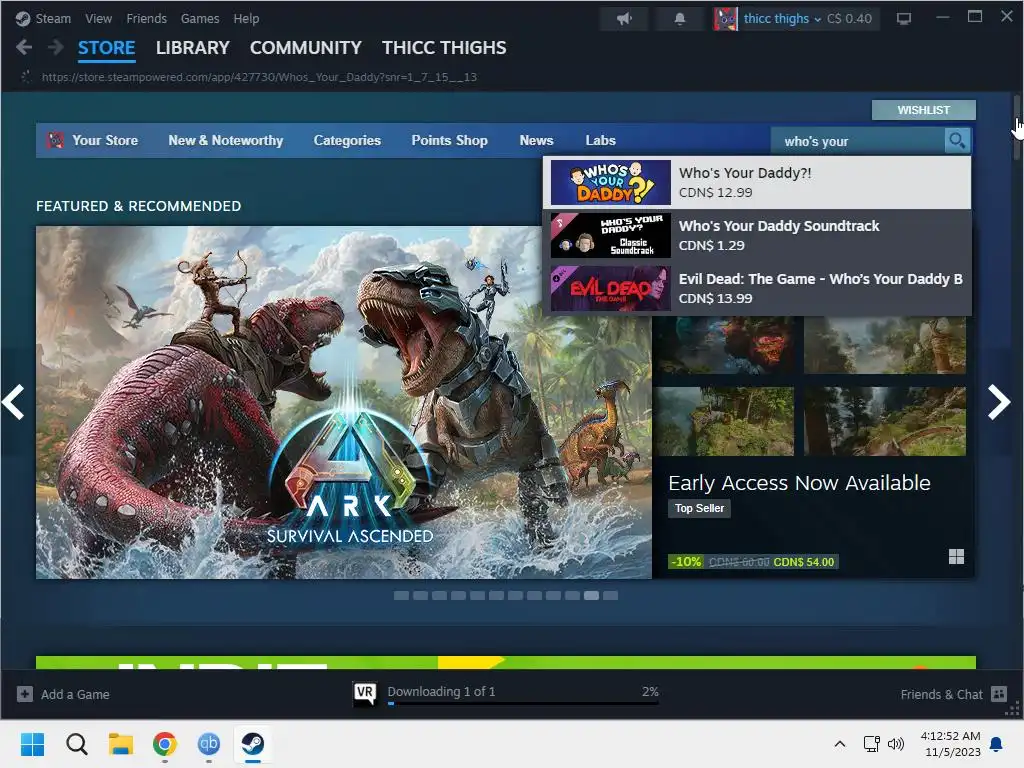This screenshot has width=1024, height=768.
Task: Open the New & Noteworthy dropdown
Action: point(226,140)
